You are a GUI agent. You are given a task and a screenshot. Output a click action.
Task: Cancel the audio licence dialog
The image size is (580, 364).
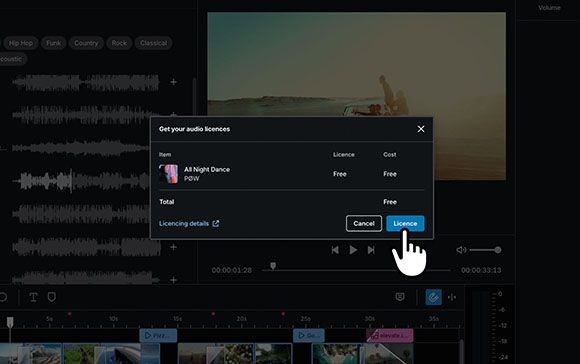point(364,223)
